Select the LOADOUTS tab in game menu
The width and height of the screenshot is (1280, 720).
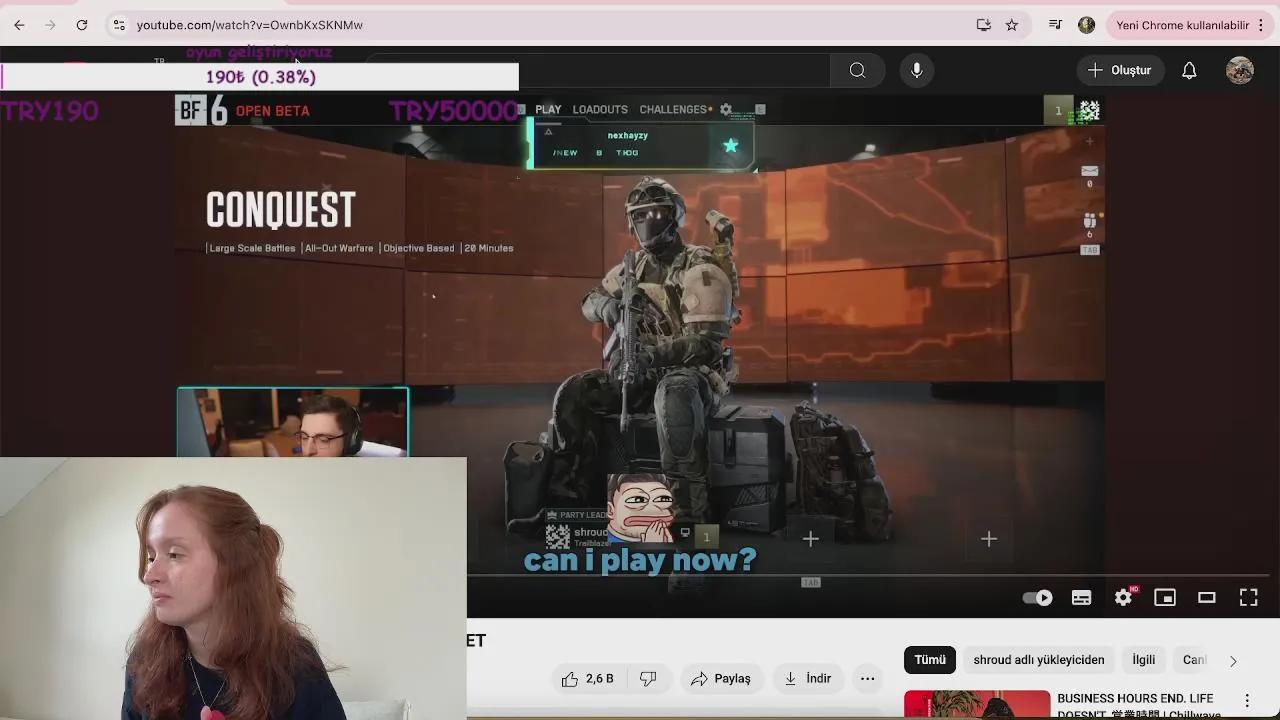pyautogui.click(x=600, y=110)
